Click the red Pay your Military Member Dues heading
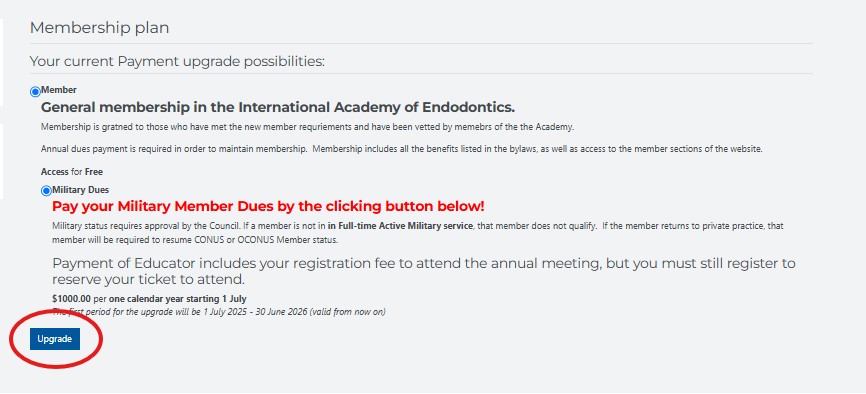The height and width of the screenshot is (394, 866). [268, 207]
